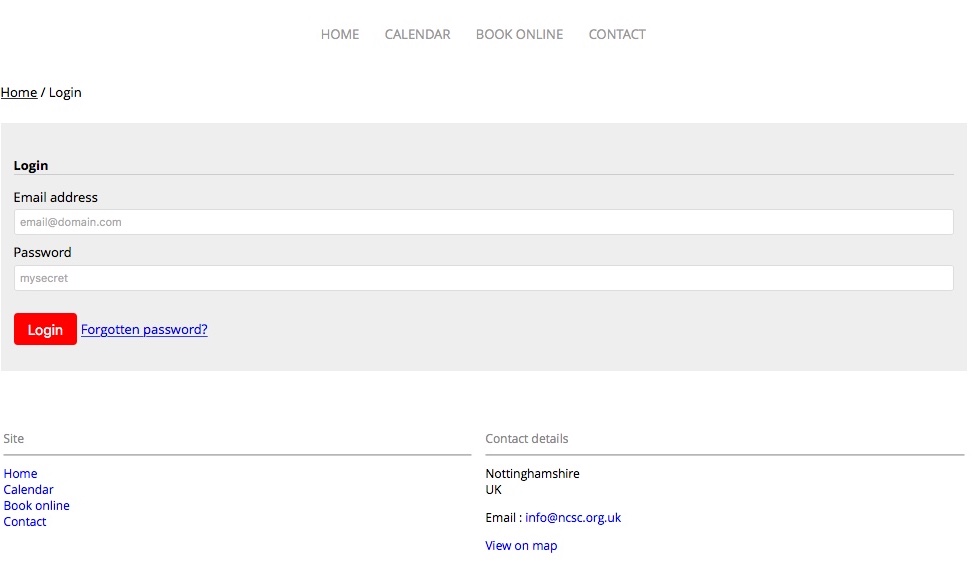Follow the Home breadcrumb link
This screenshot has width=977, height=574.
tap(19, 92)
